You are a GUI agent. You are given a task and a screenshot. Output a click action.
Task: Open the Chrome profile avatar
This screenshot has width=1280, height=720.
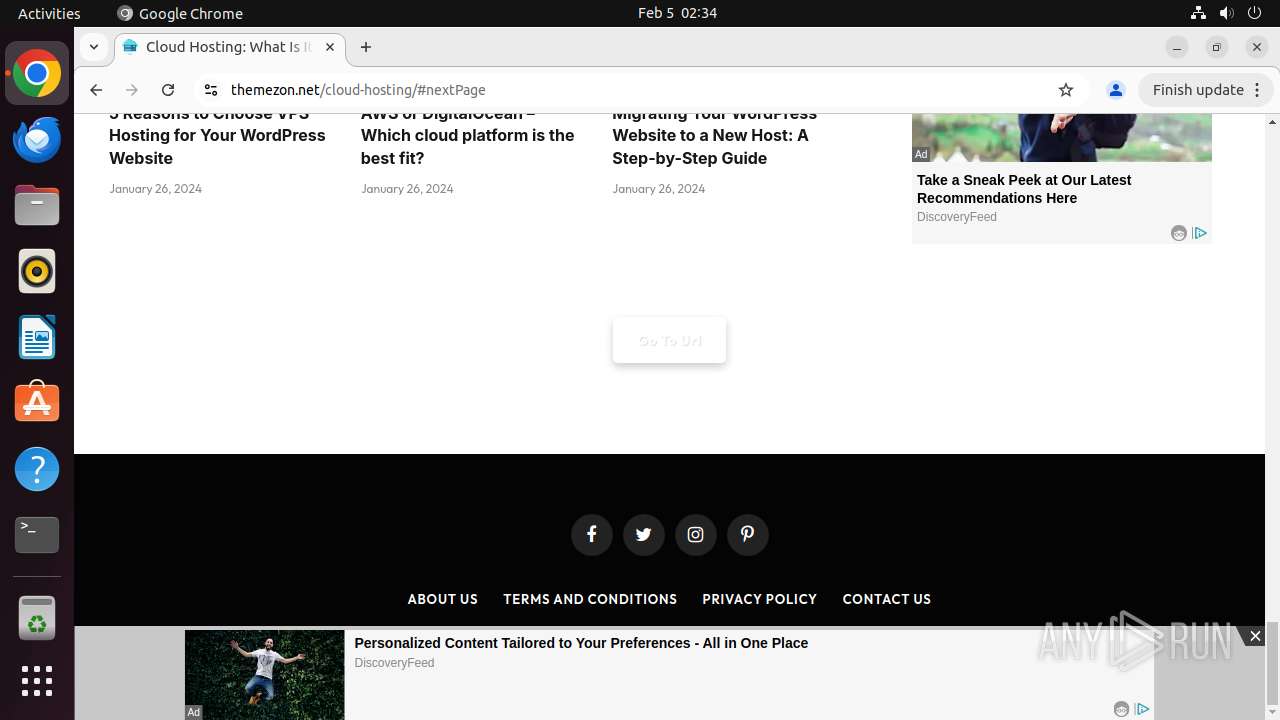click(1116, 90)
